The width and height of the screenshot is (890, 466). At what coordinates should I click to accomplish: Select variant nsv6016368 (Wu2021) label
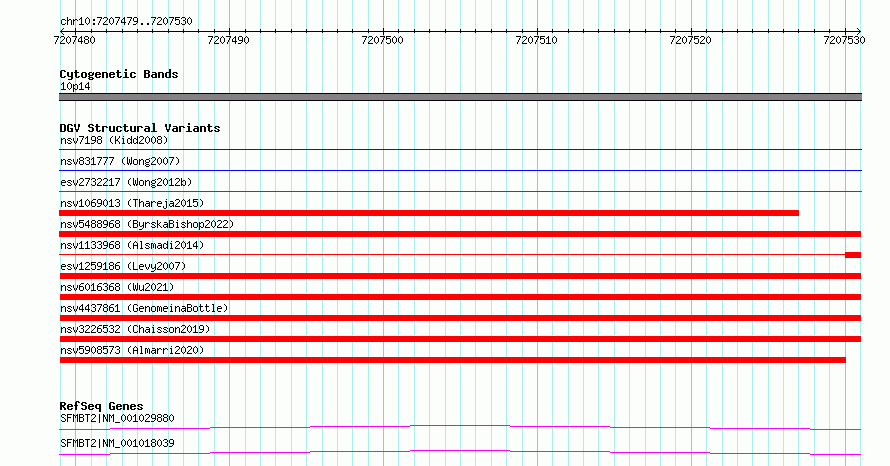pos(117,287)
